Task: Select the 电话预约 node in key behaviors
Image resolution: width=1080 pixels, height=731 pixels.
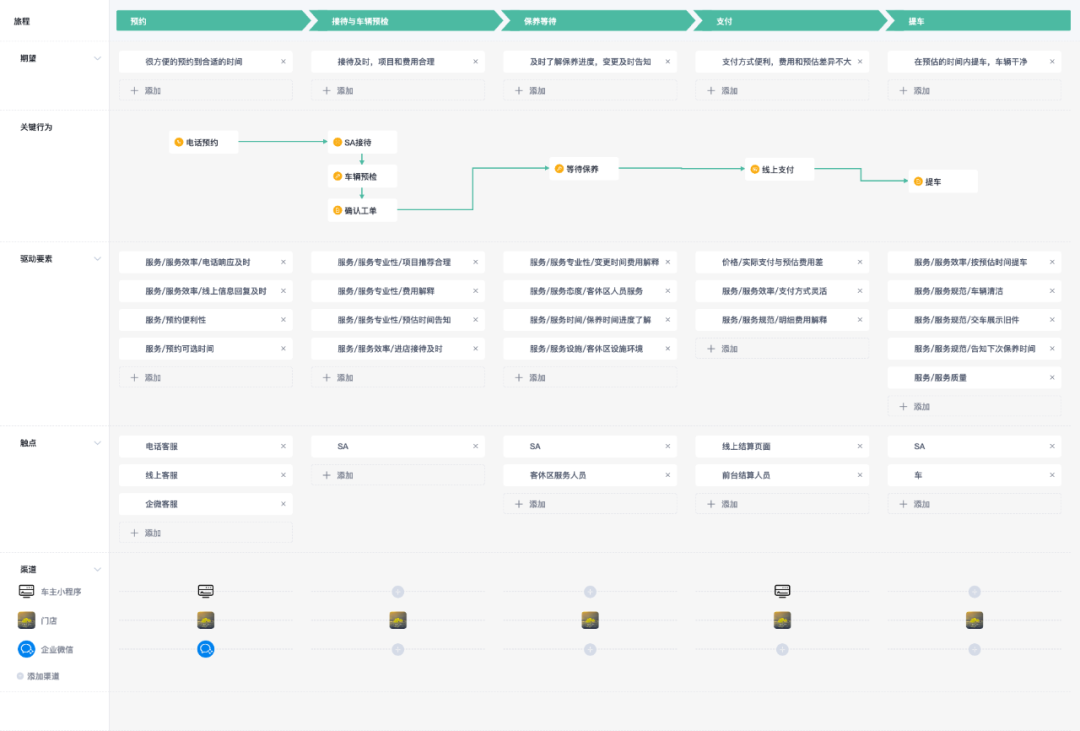Action: [204, 142]
